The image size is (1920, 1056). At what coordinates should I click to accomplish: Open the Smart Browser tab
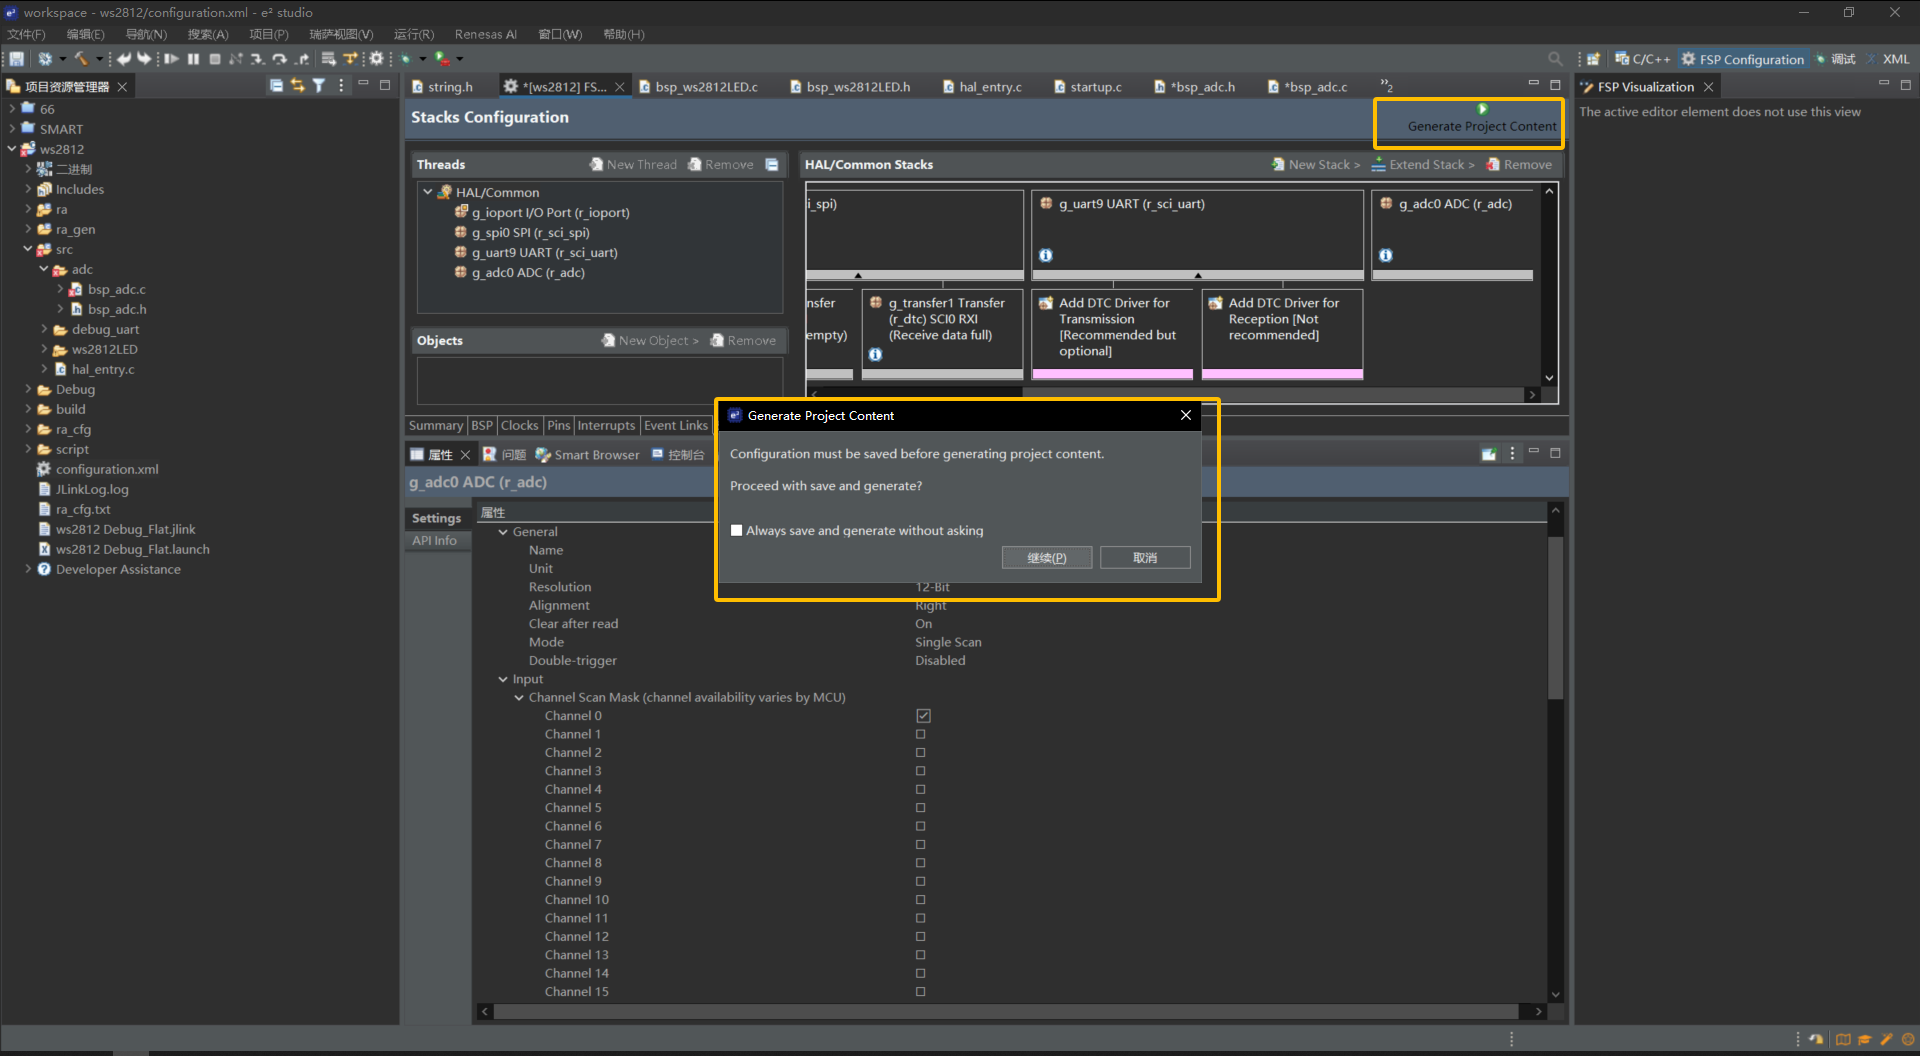[x=587, y=455]
